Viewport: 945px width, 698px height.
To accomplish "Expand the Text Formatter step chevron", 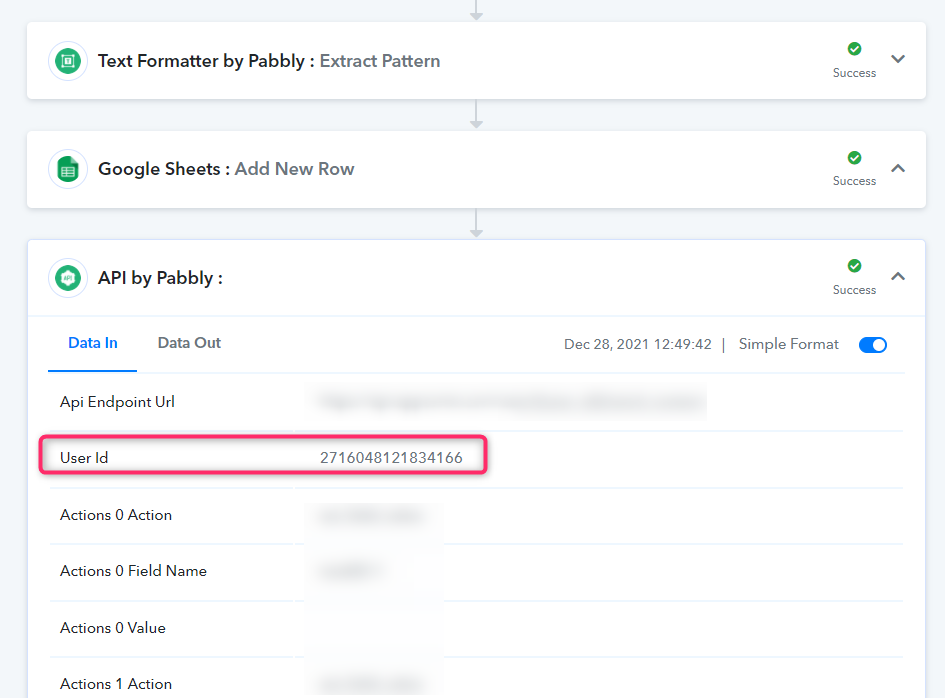I will [898, 59].
